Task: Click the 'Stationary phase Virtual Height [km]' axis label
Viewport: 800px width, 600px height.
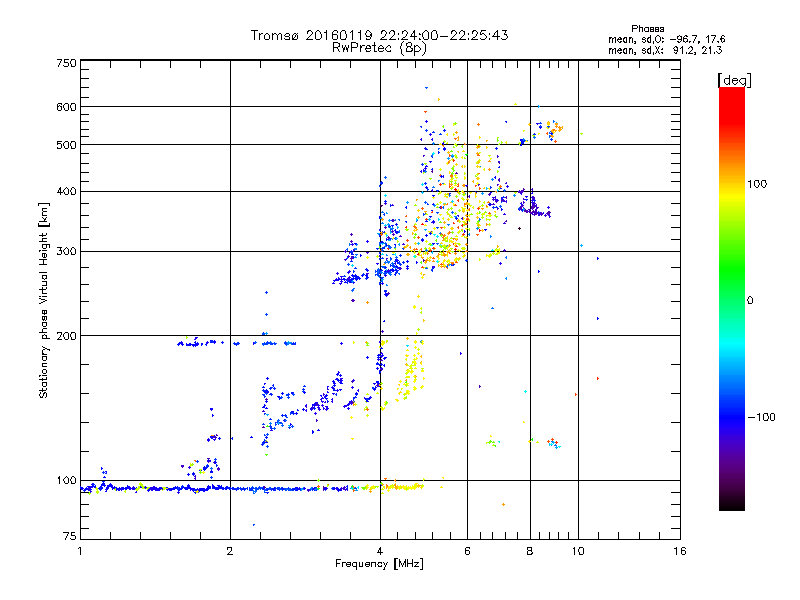Action: [x=44, y=301]
